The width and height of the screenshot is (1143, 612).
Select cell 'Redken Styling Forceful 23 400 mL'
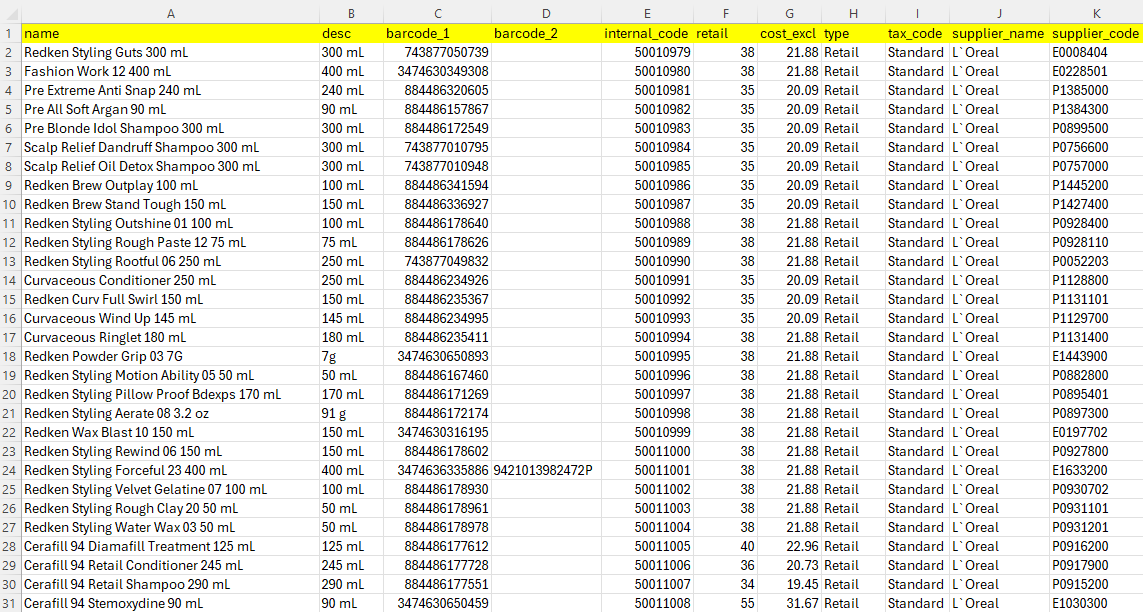coord(171,470)
